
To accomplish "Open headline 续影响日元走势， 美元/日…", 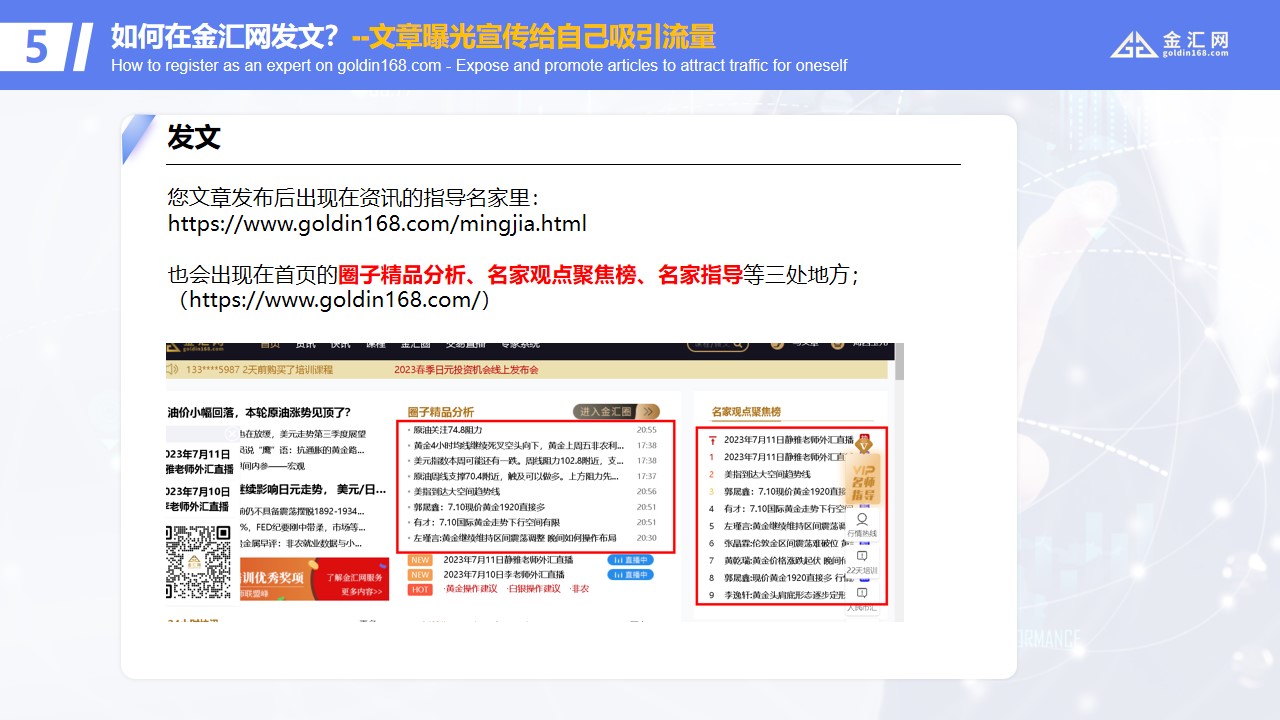I will (x=312, y=490).
